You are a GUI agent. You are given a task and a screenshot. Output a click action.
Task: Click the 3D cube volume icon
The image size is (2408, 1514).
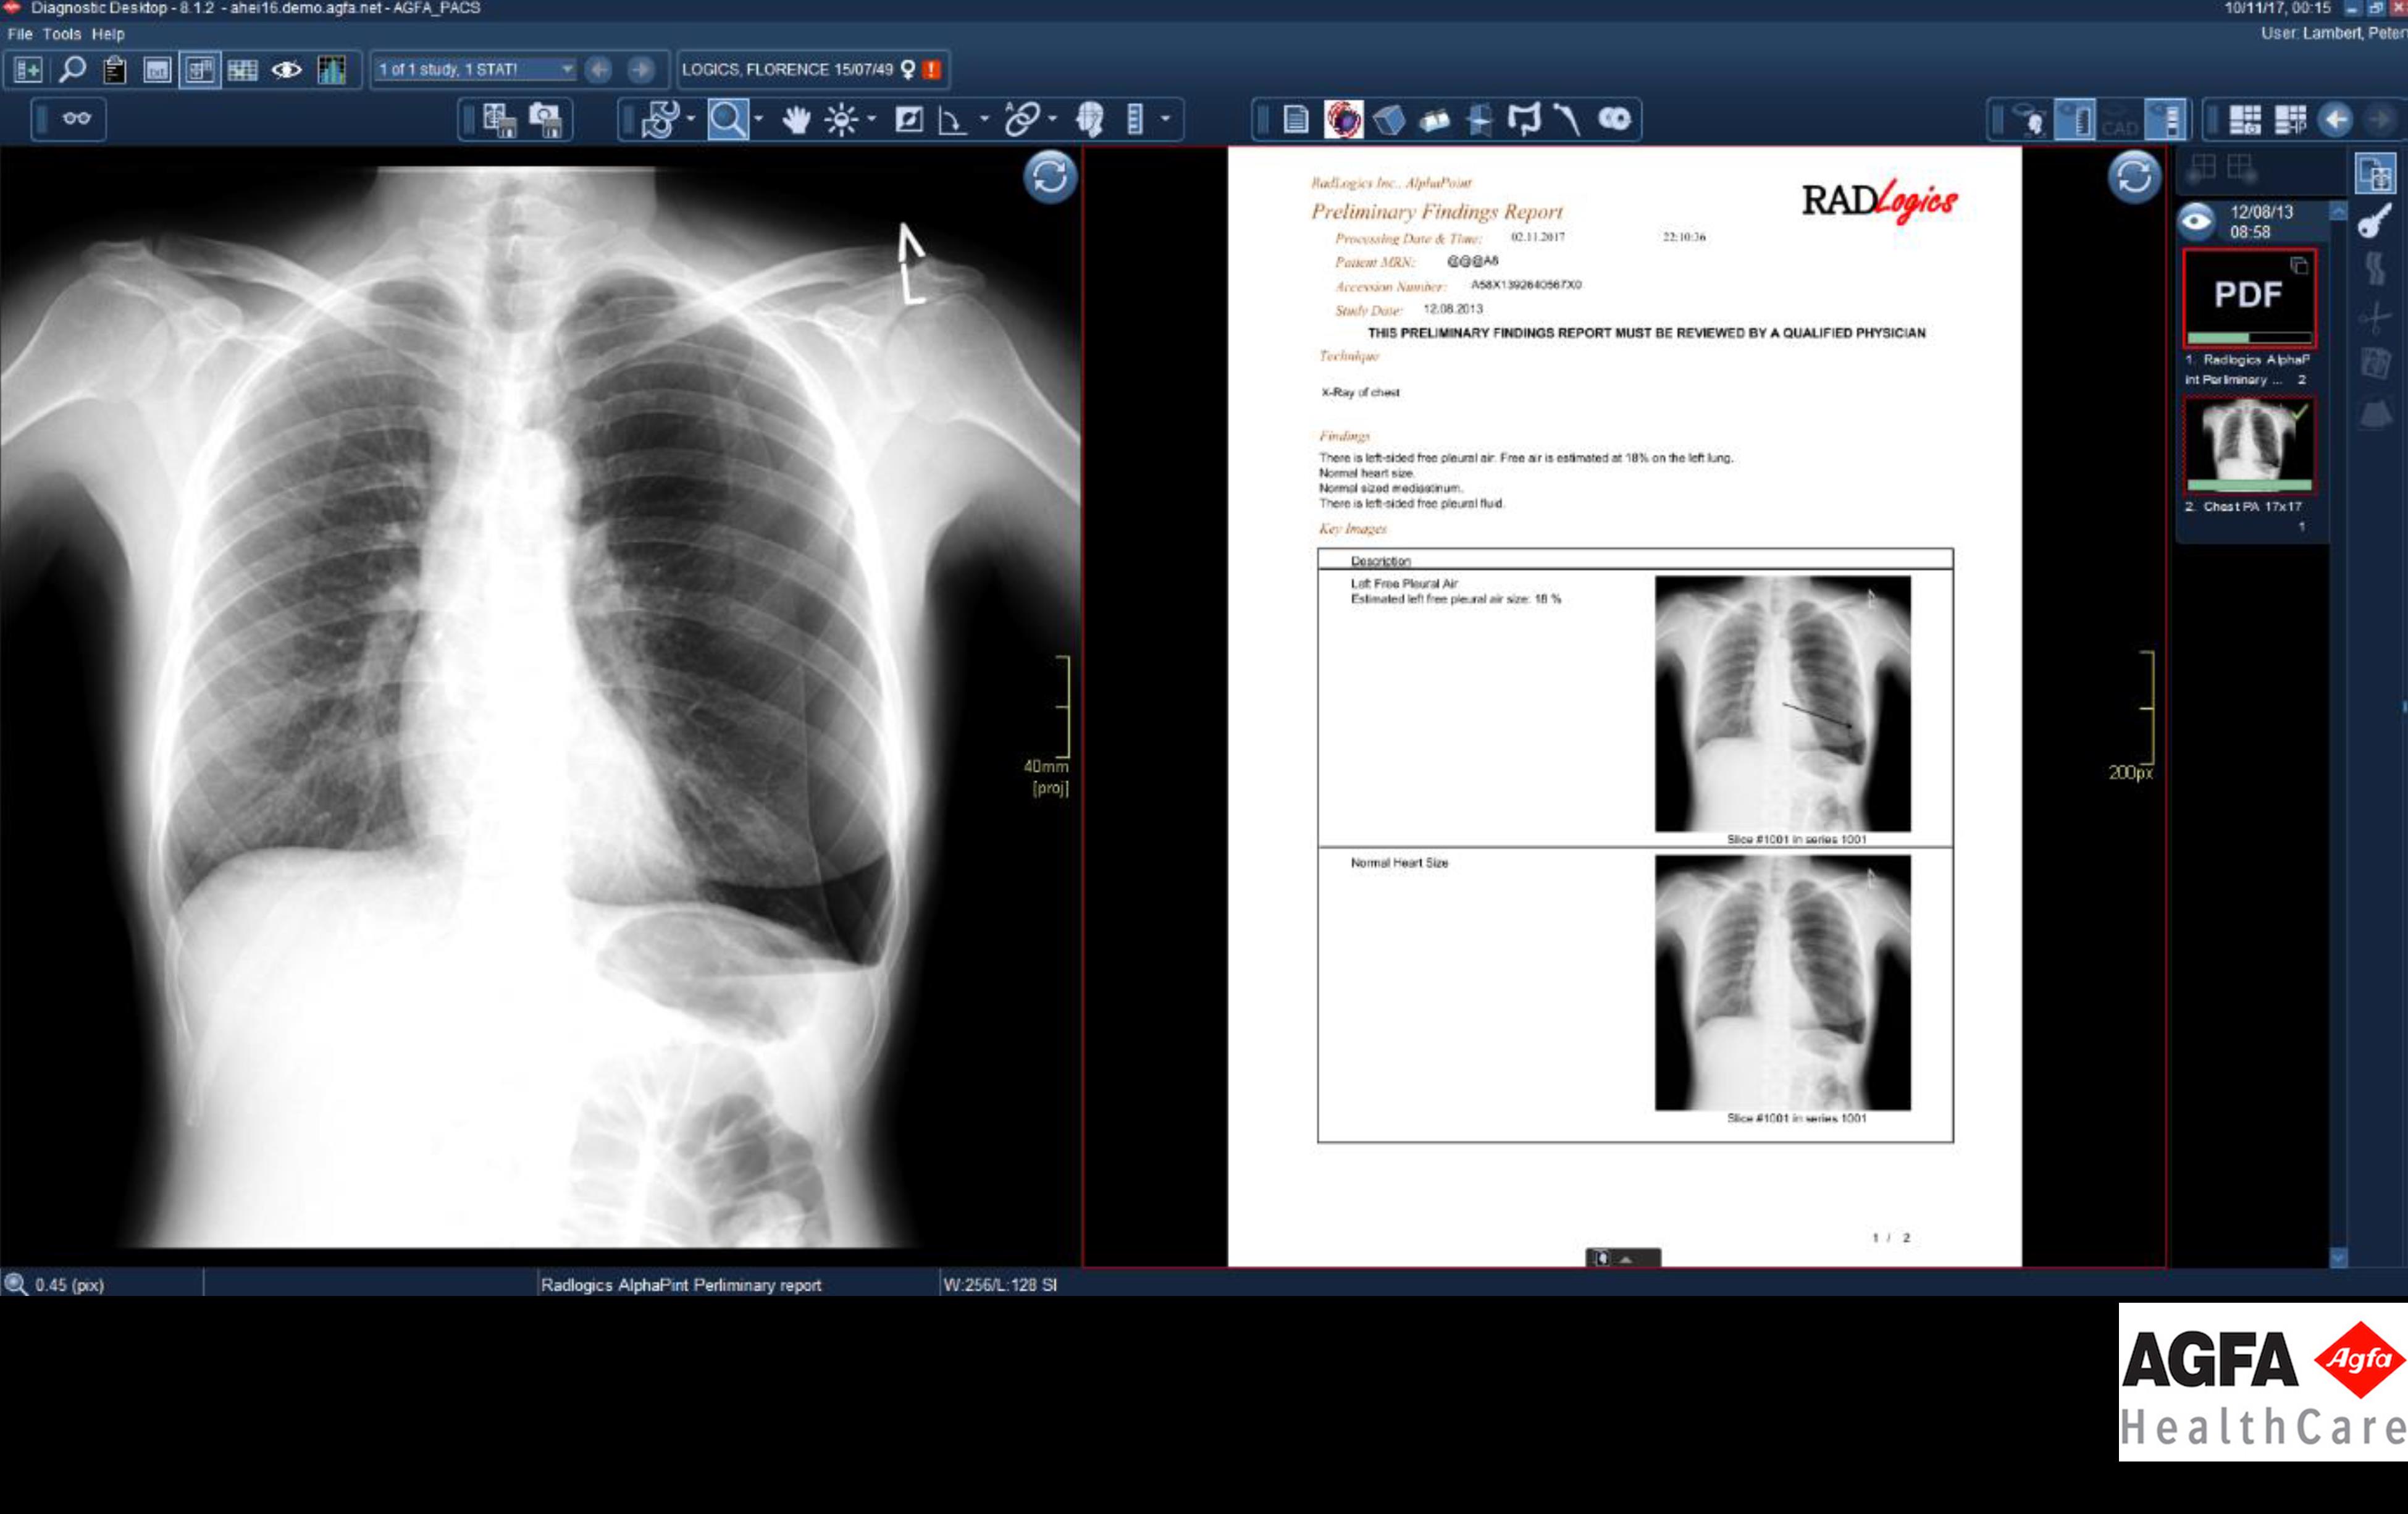[1389, 120]
